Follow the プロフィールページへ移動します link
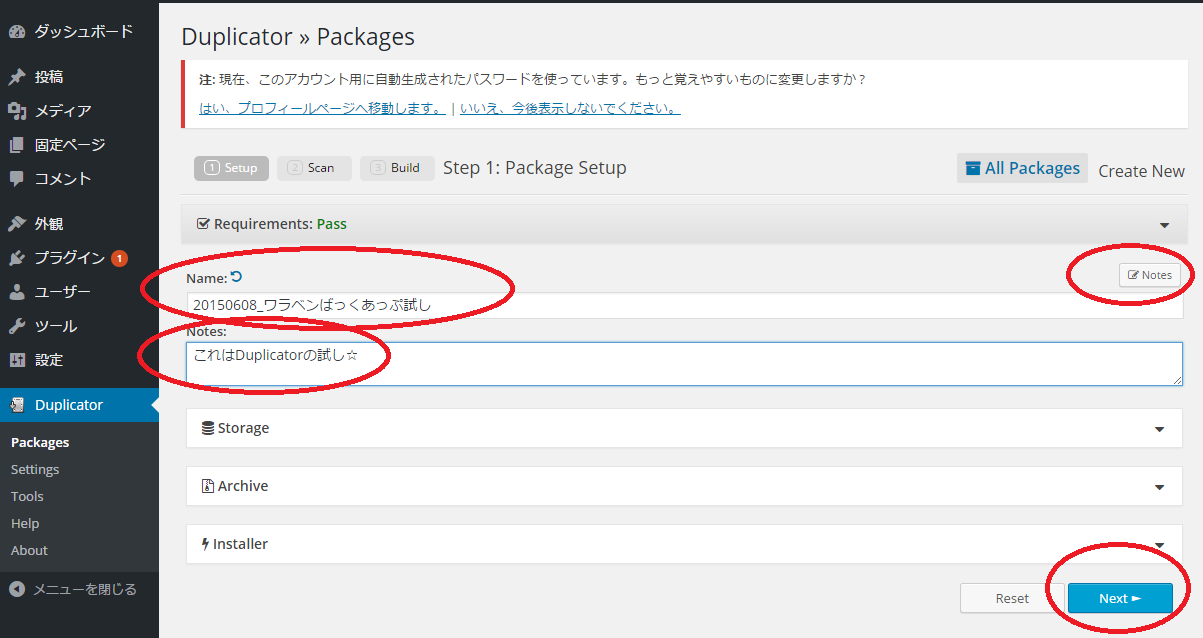 point(323,108)
